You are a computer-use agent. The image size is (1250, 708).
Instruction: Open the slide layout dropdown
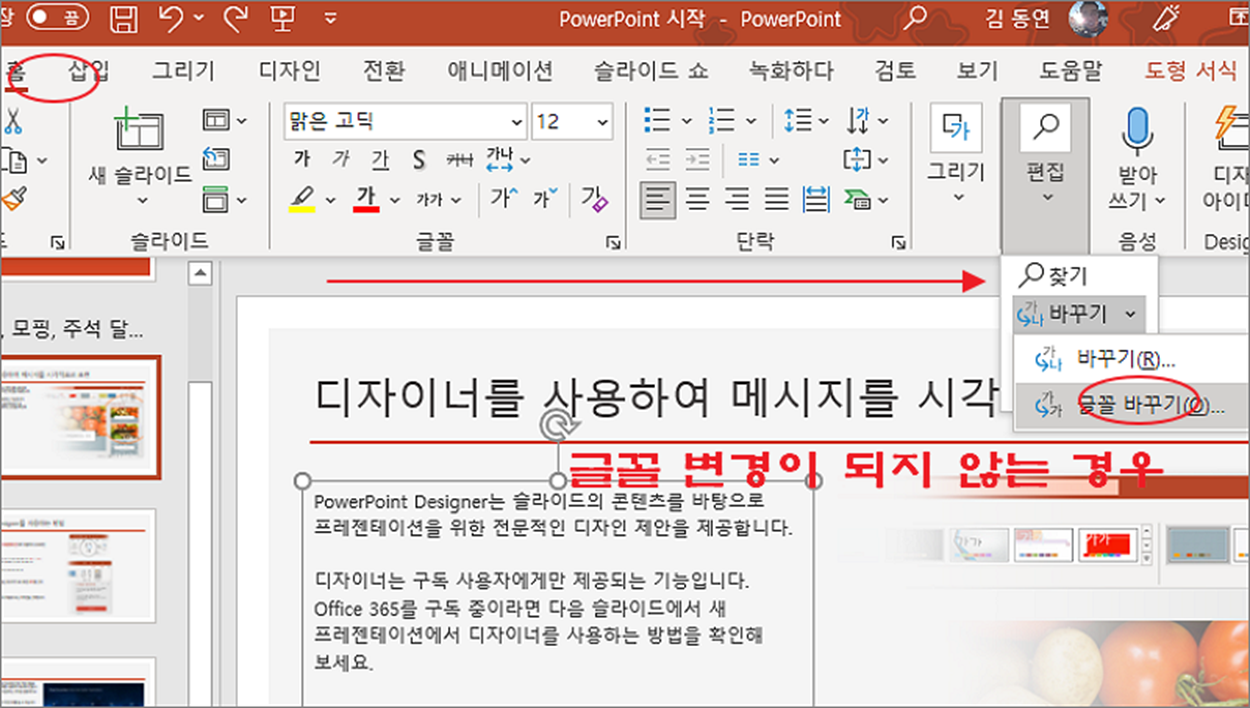tap(224, 121)
